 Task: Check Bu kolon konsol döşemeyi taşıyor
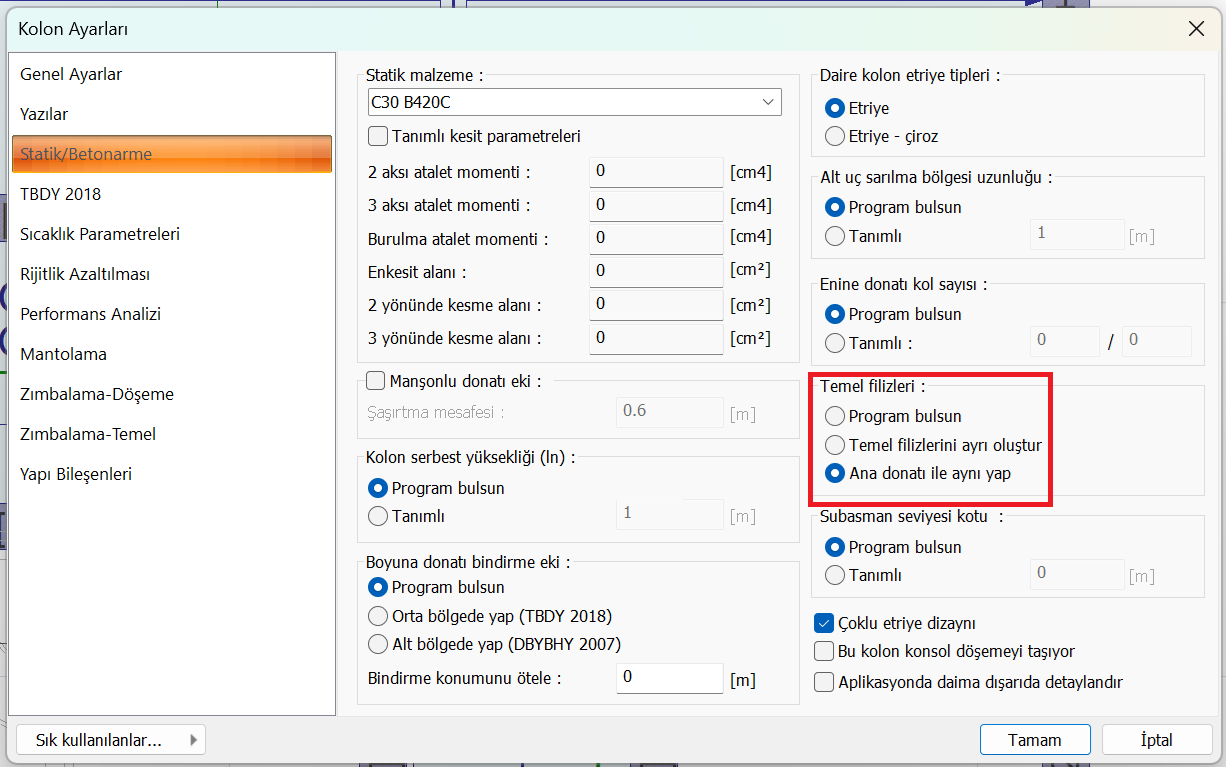tap(824, 652)
